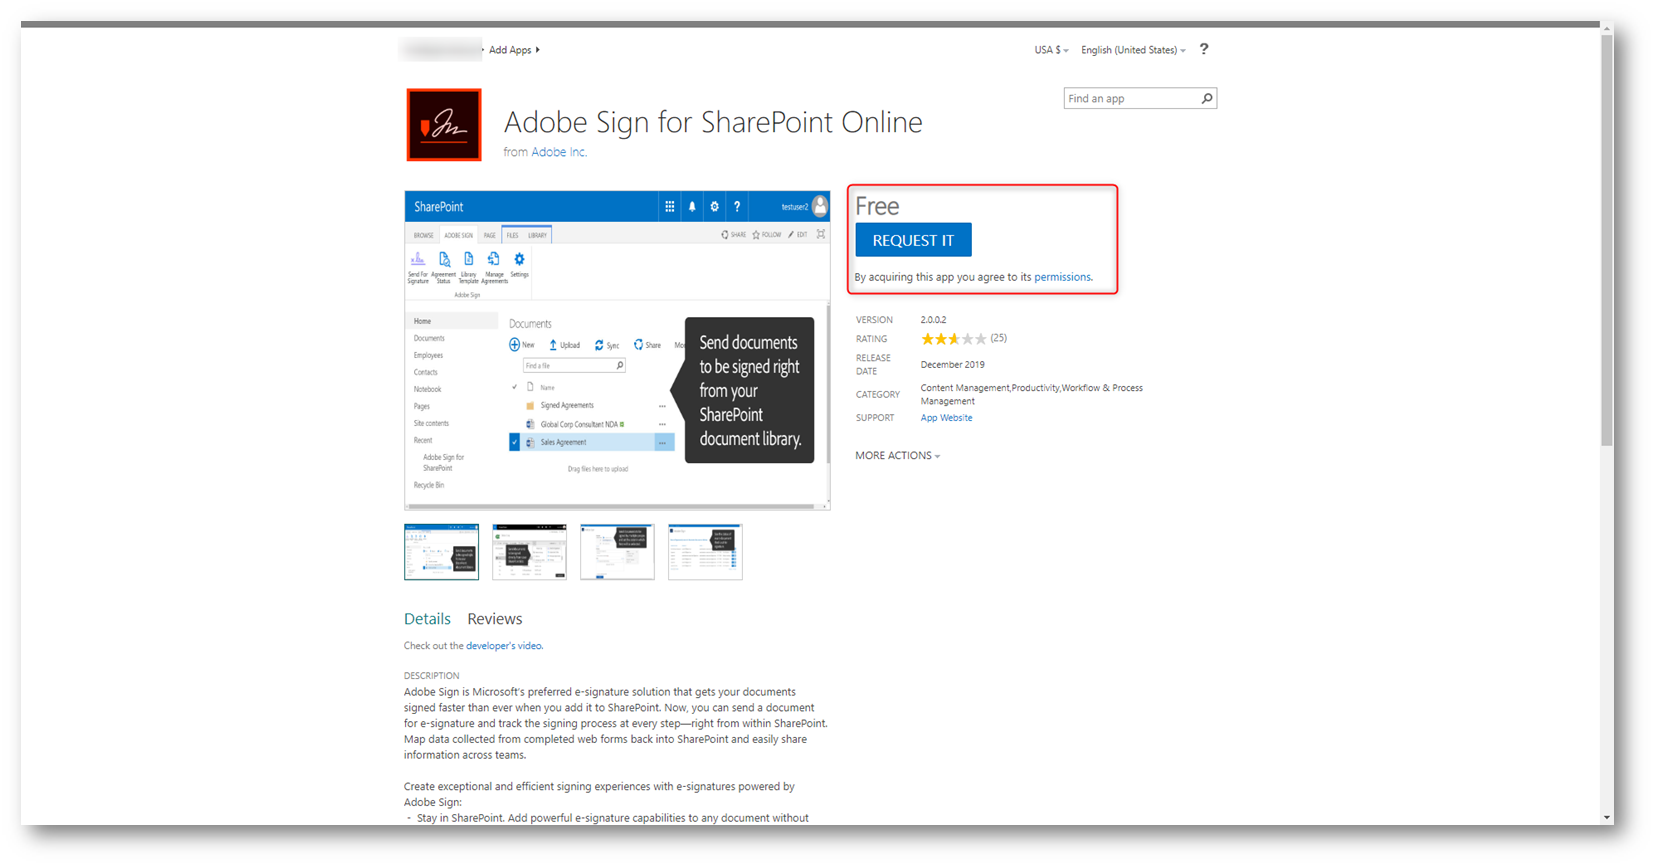Click the Adobe Sign for SharePoint Online title
The width and height of the screenshot is (1656, 867).
point(713,122)
